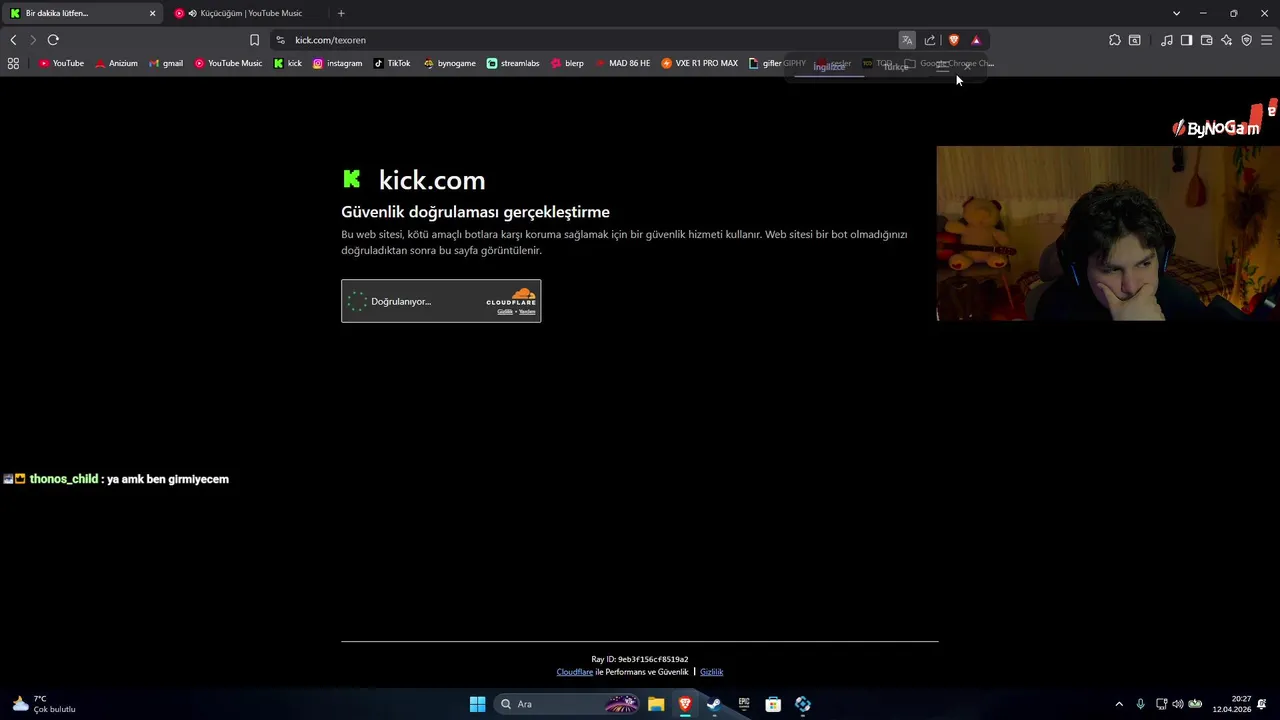Open the YouTube Music bookmark
Screen dimensions: 1280x720
pos(228,63)
